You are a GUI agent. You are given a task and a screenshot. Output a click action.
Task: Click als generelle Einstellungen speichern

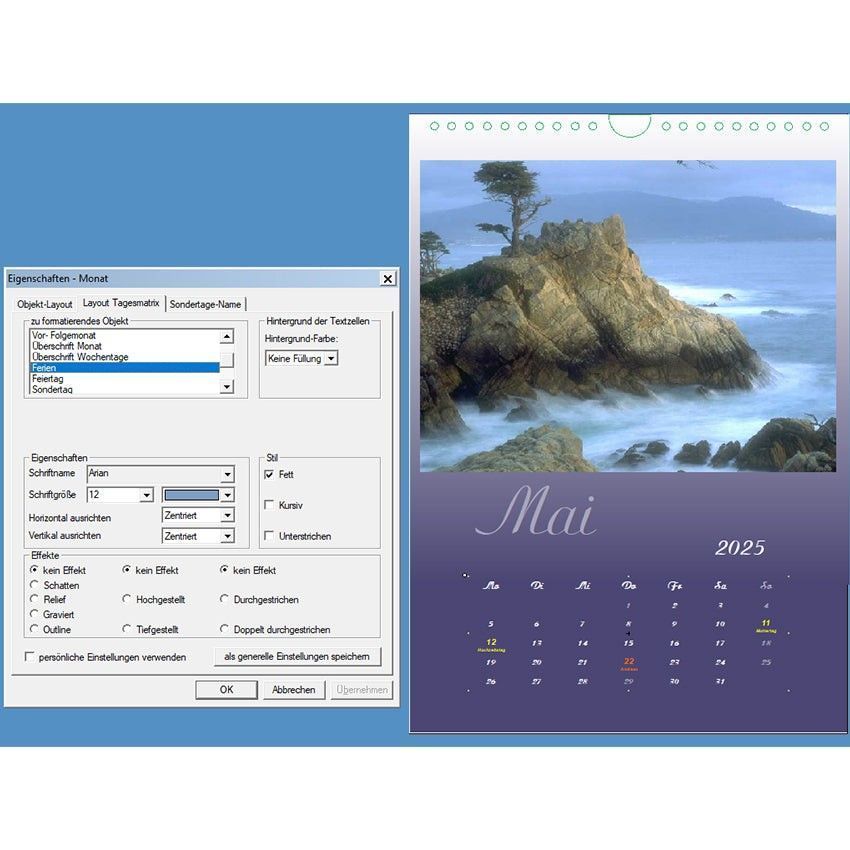(297, 657)
